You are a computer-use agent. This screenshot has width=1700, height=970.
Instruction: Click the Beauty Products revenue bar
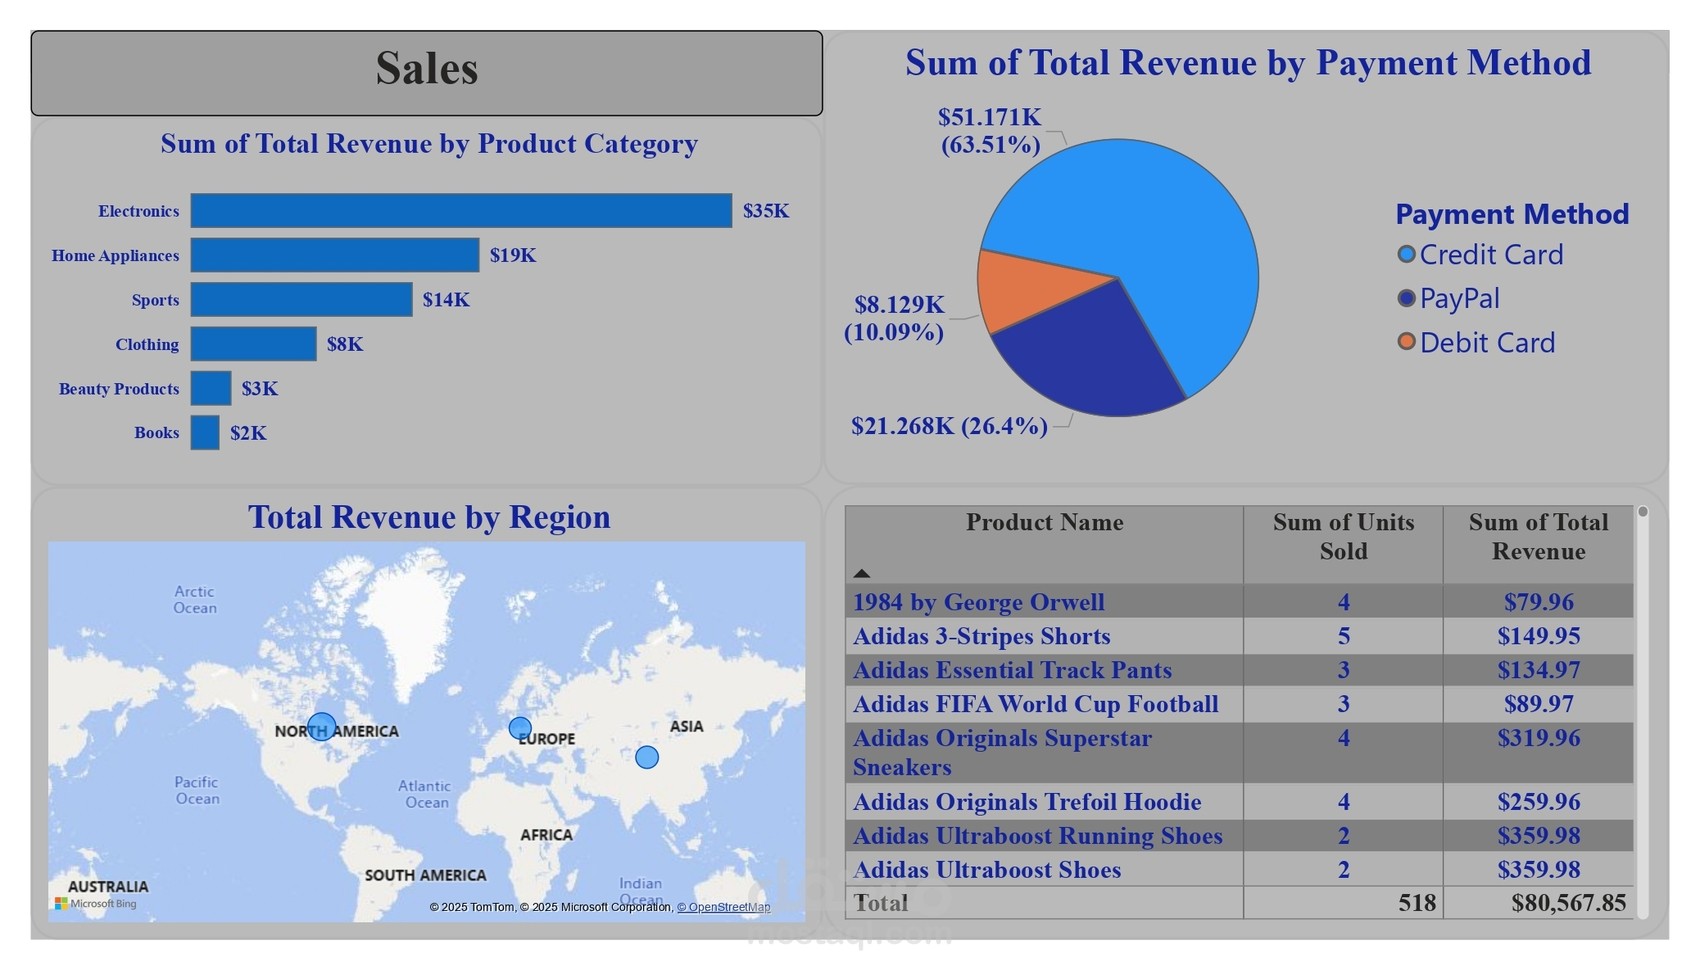pyautogui.click(x=211, y=388)
